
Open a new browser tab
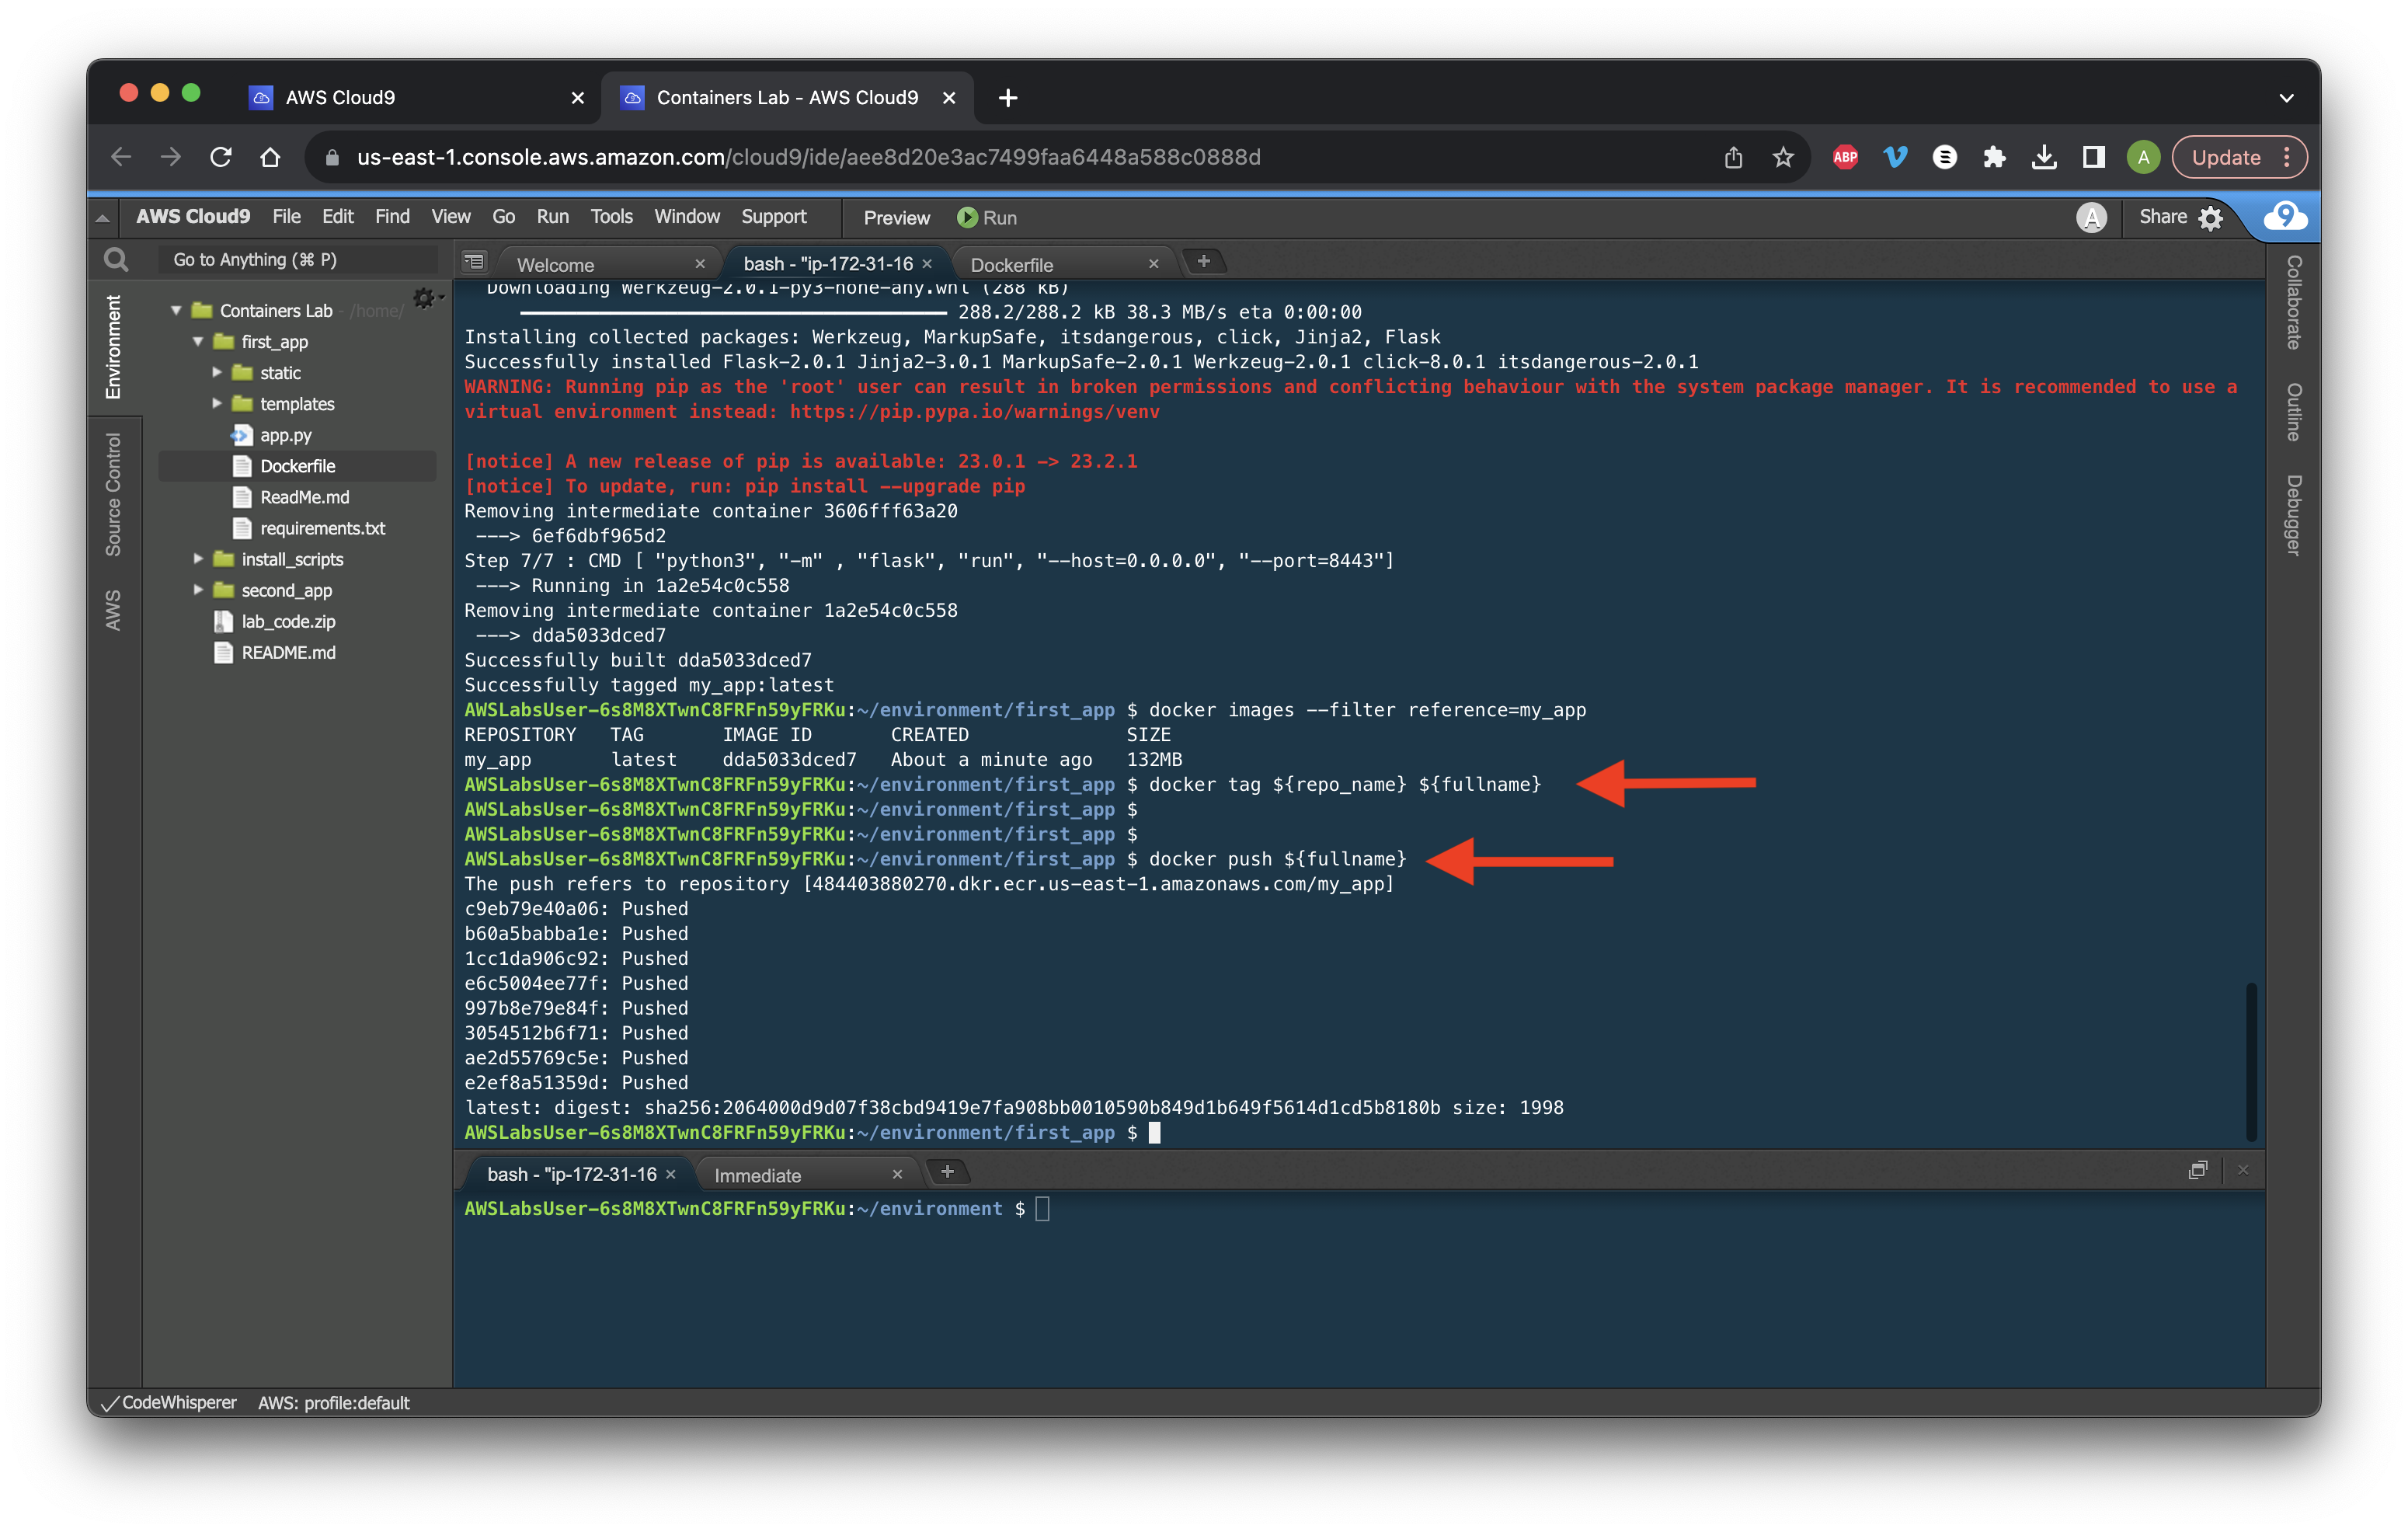pyautogui.click(x=1008, y=97)
